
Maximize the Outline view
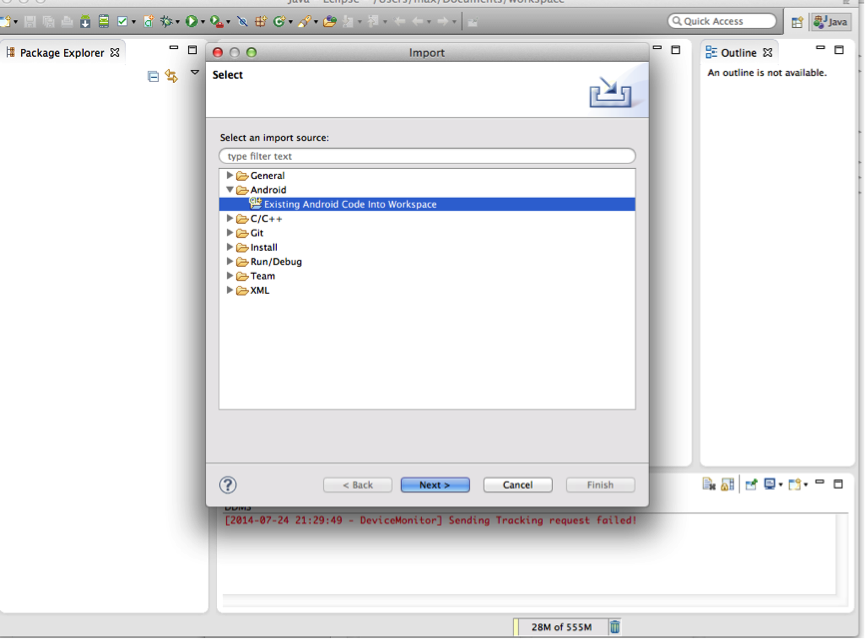(839, 50)
